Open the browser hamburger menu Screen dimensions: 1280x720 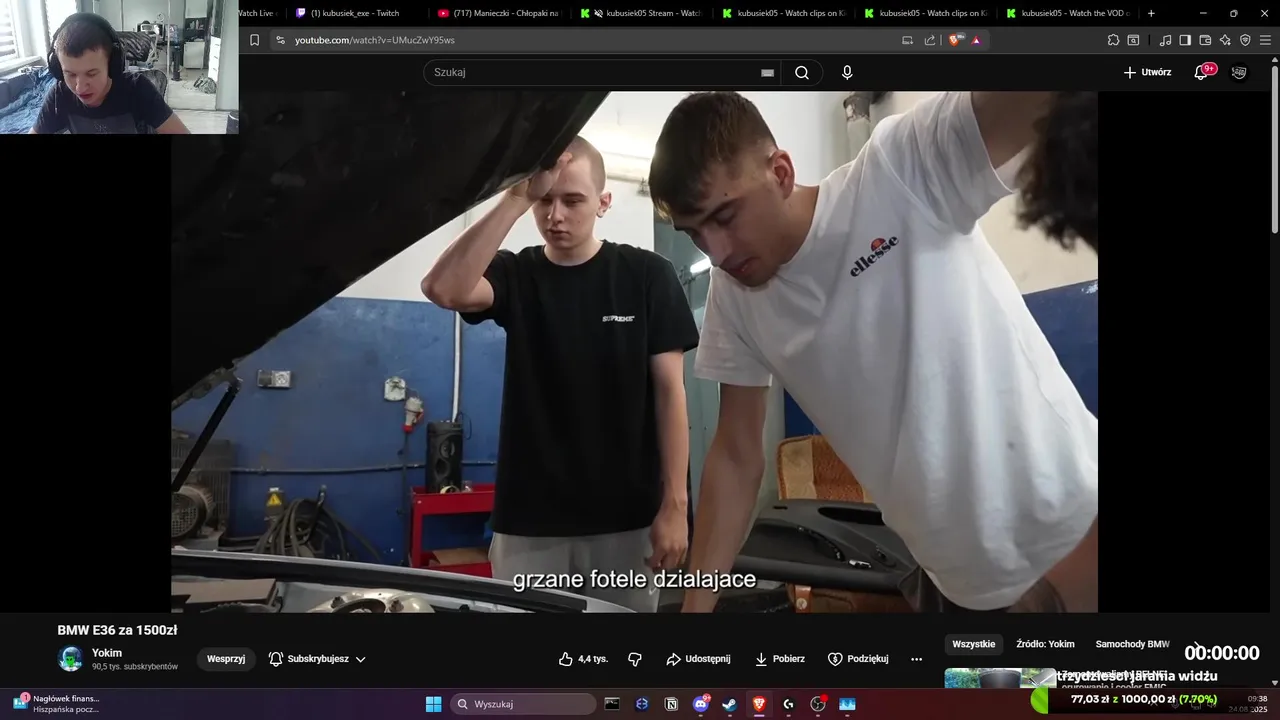(1265, 40)
